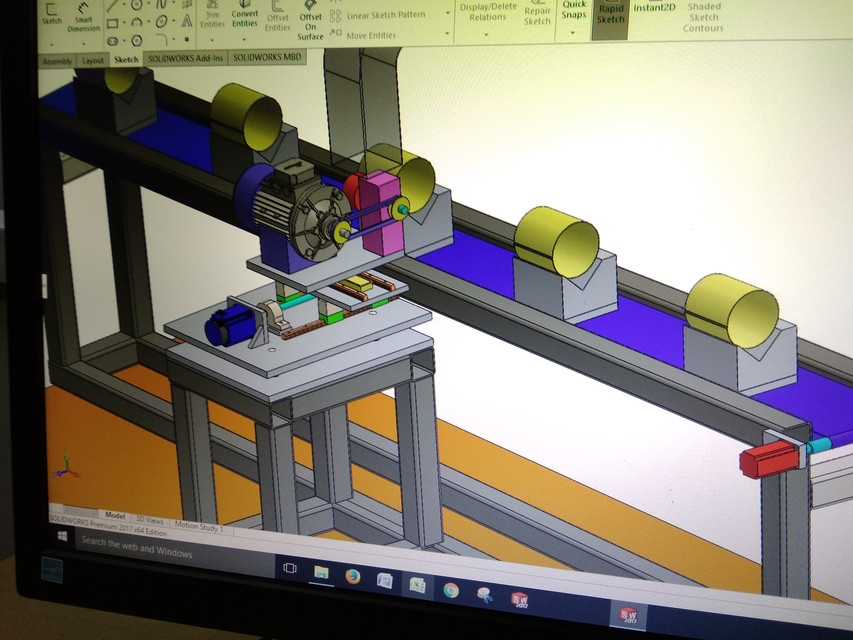Select the polygon sketch tool

pyautogui.click(x=137, y=41)
